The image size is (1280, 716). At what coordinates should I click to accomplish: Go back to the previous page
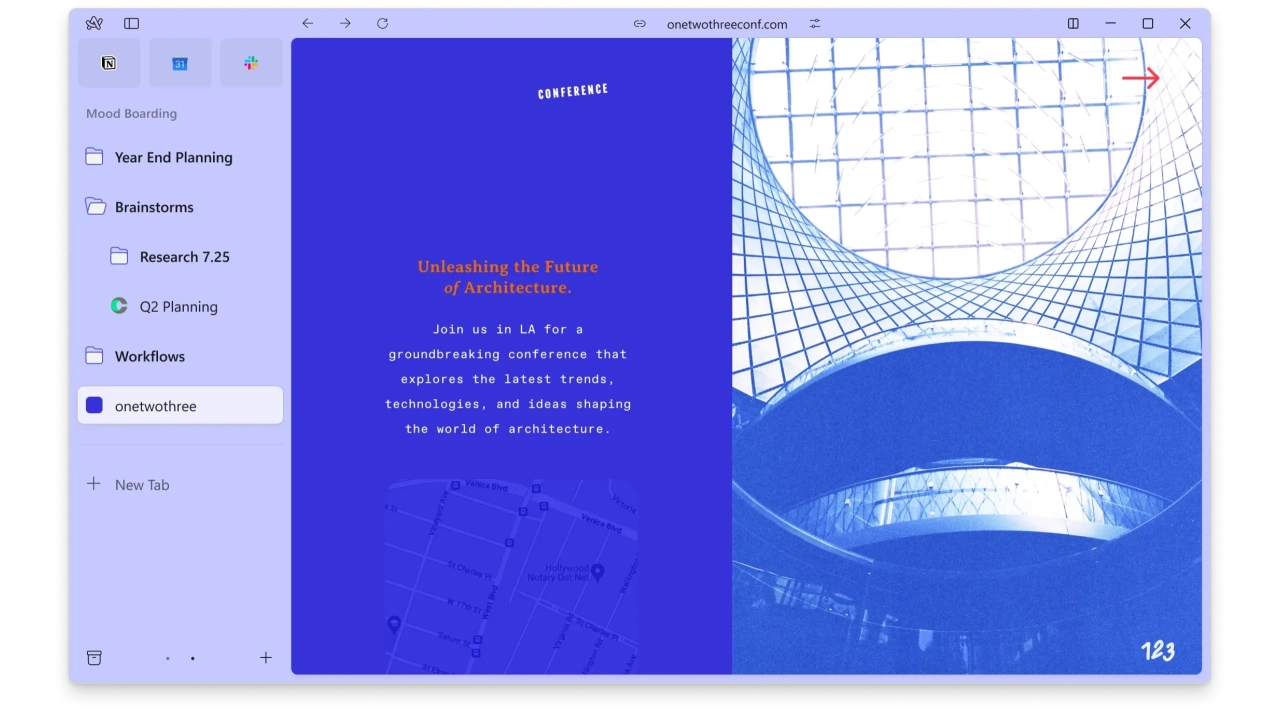[x=308, y=23]
